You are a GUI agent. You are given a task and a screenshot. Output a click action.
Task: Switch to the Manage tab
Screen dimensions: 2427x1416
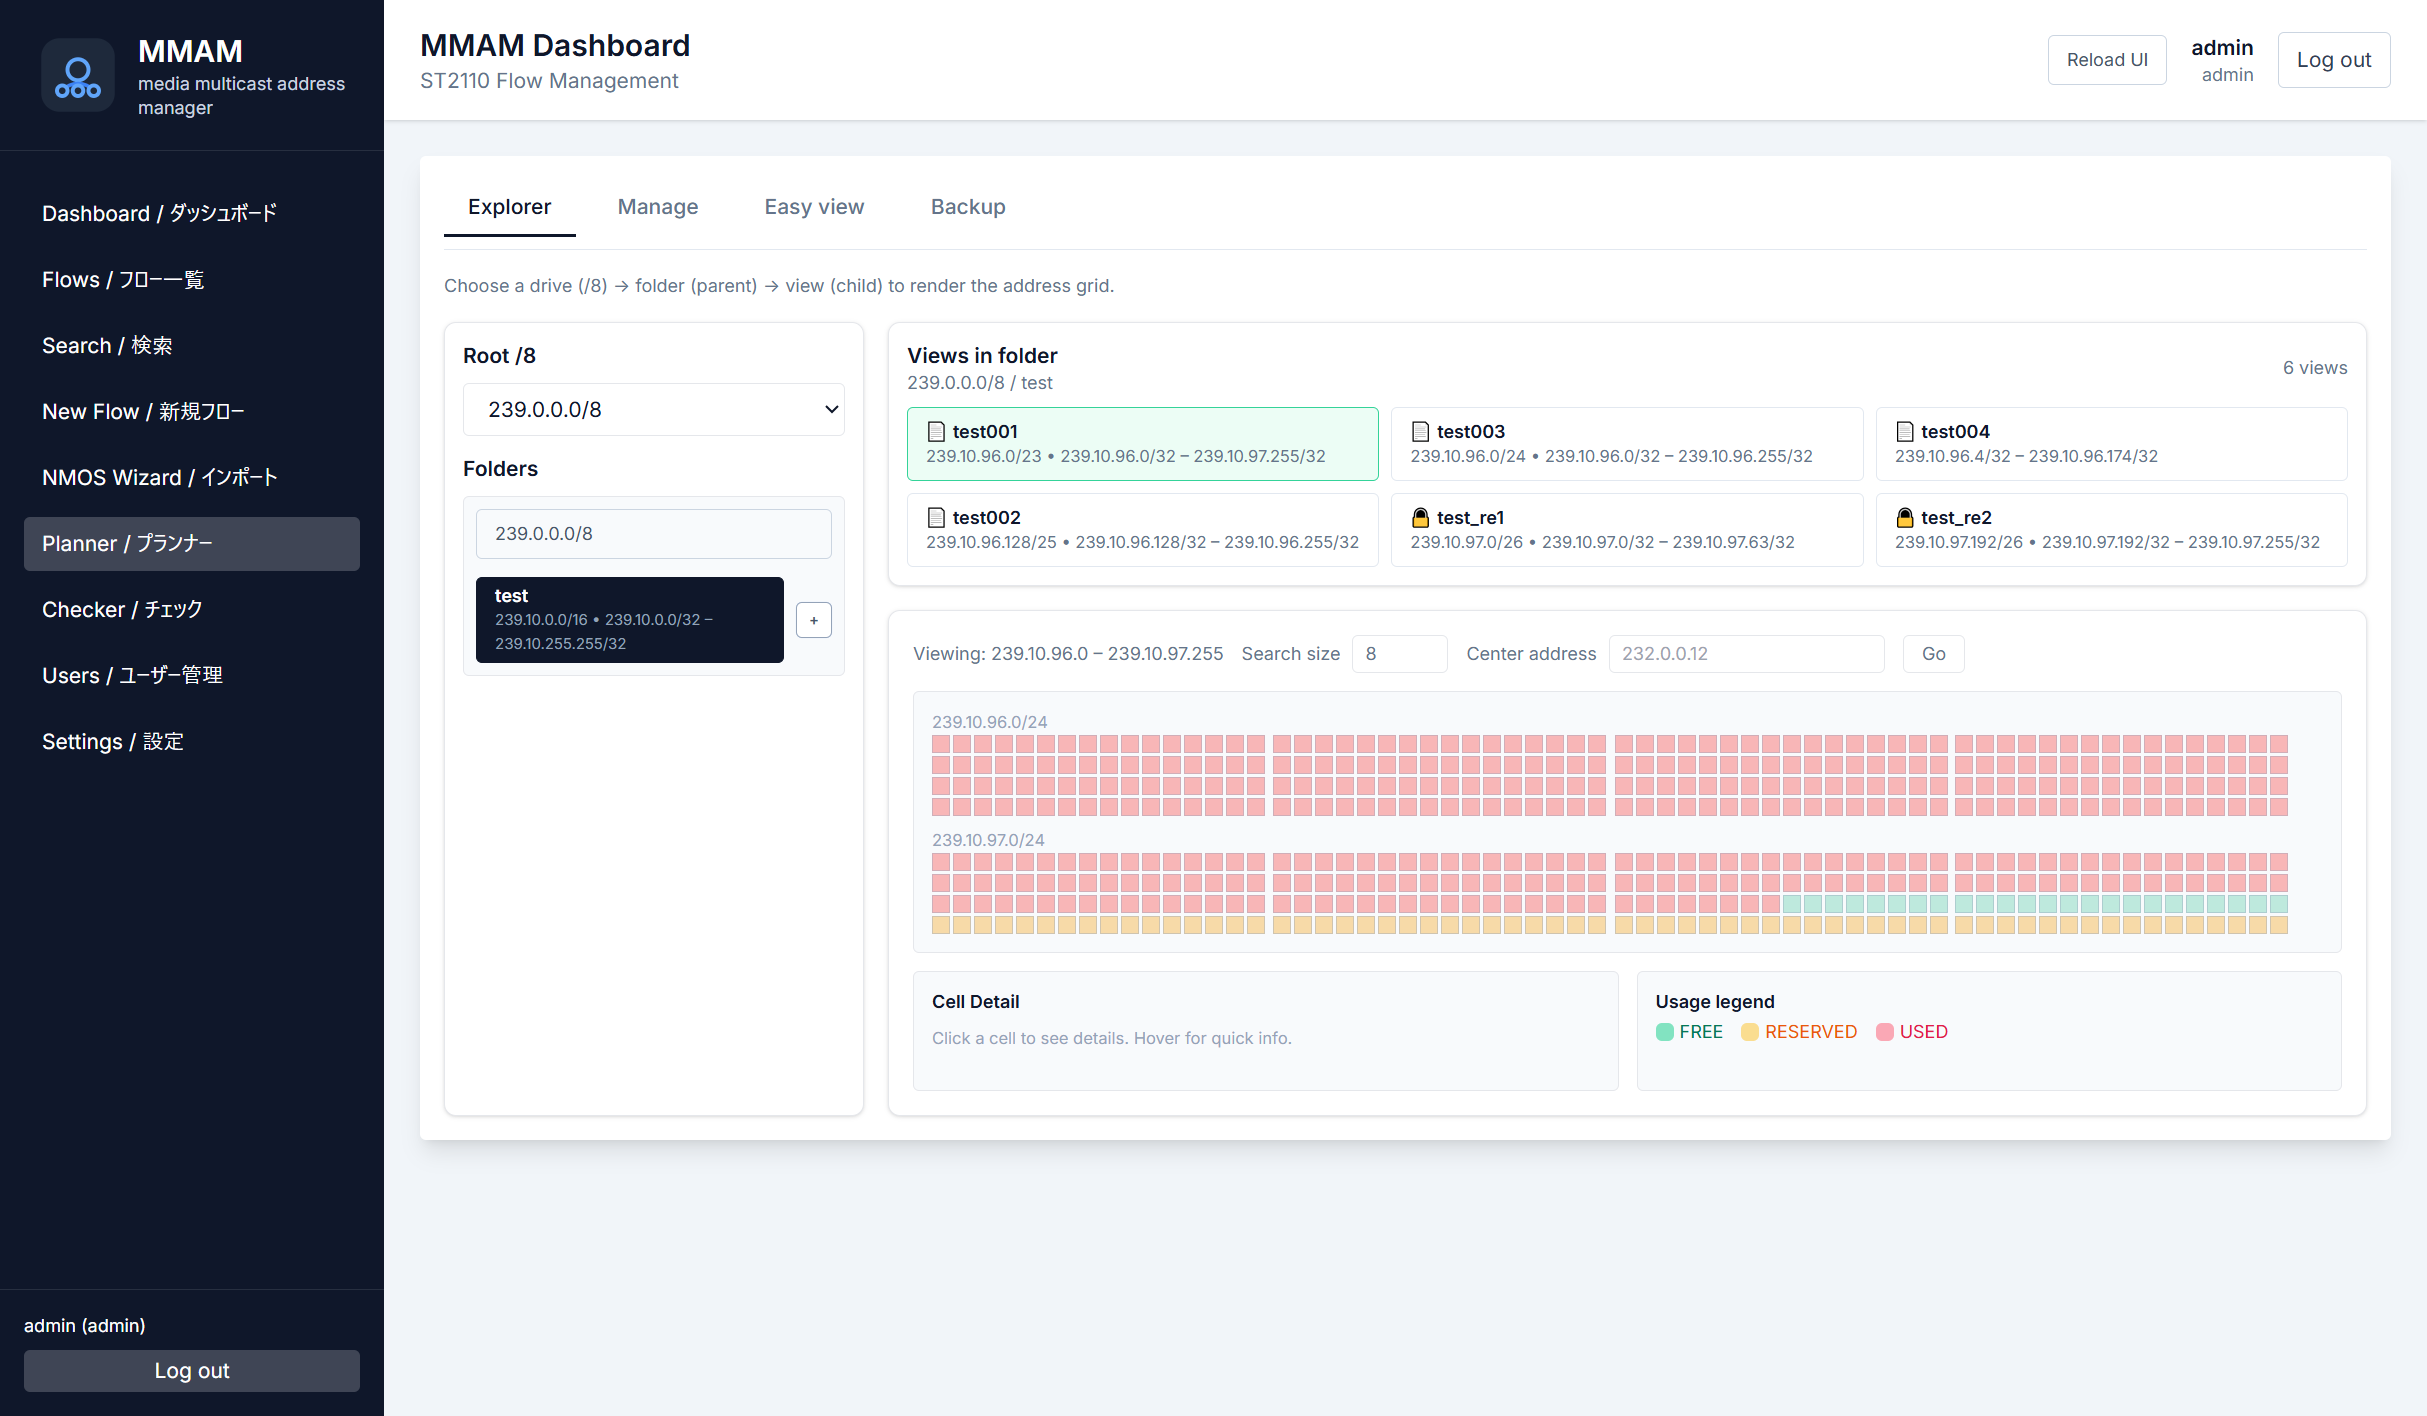pos(658,206)
